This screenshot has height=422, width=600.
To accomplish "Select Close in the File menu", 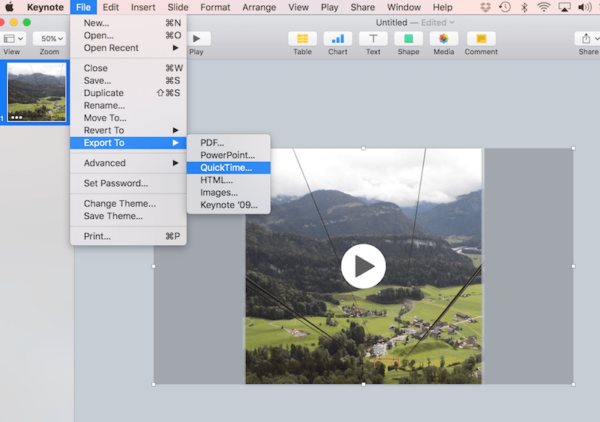I will (128, 68).
